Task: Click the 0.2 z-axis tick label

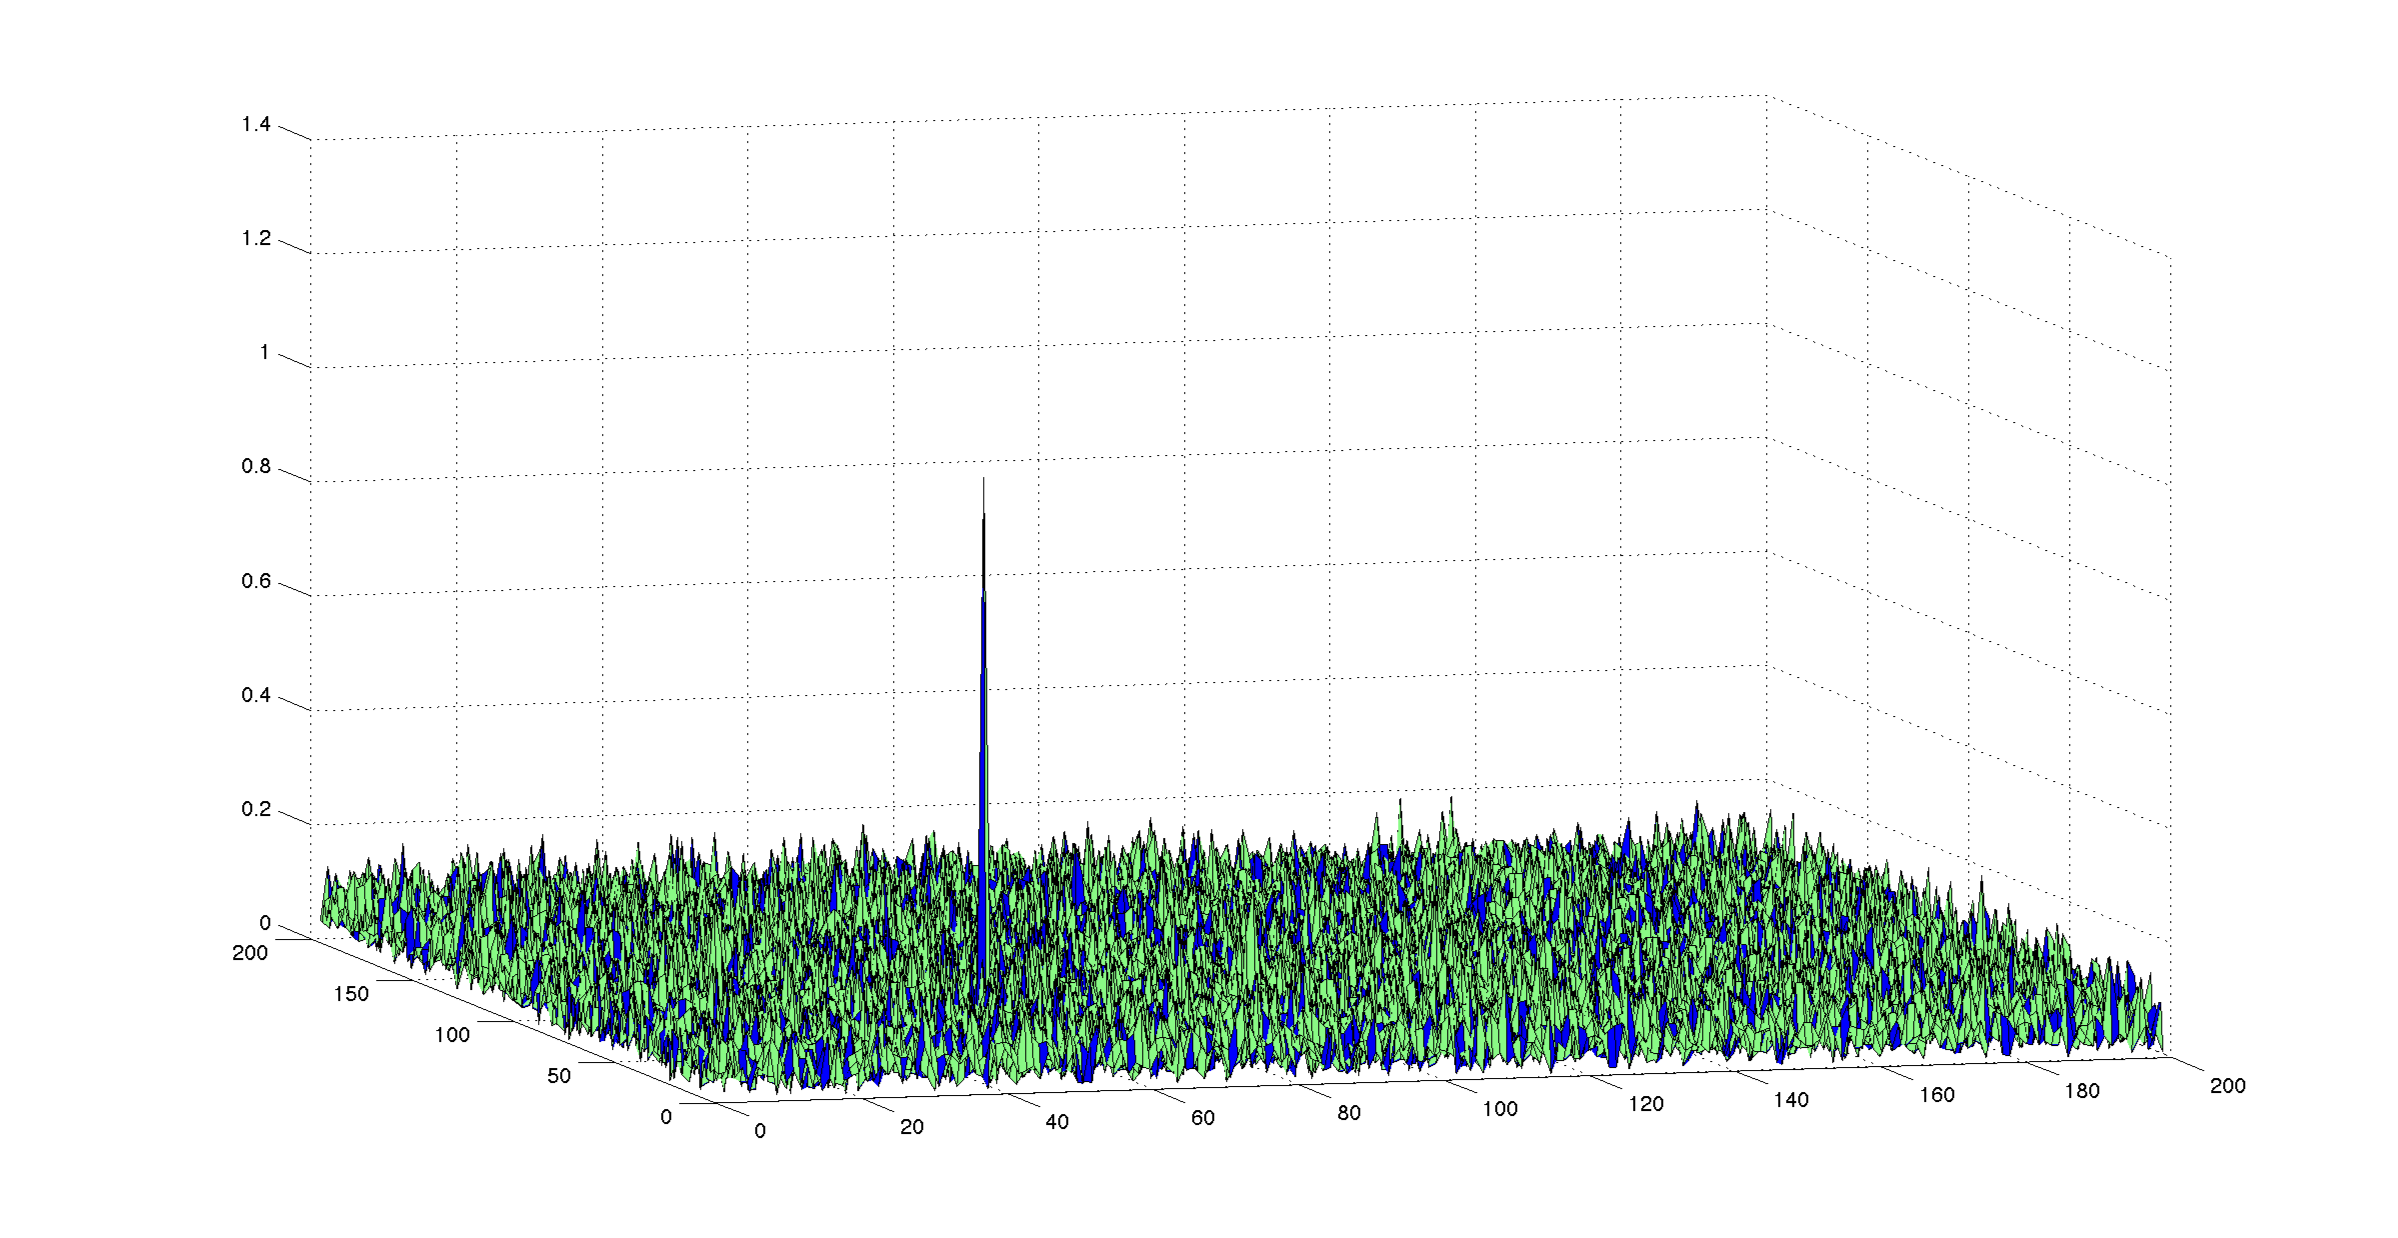Action: coord(256,809)
